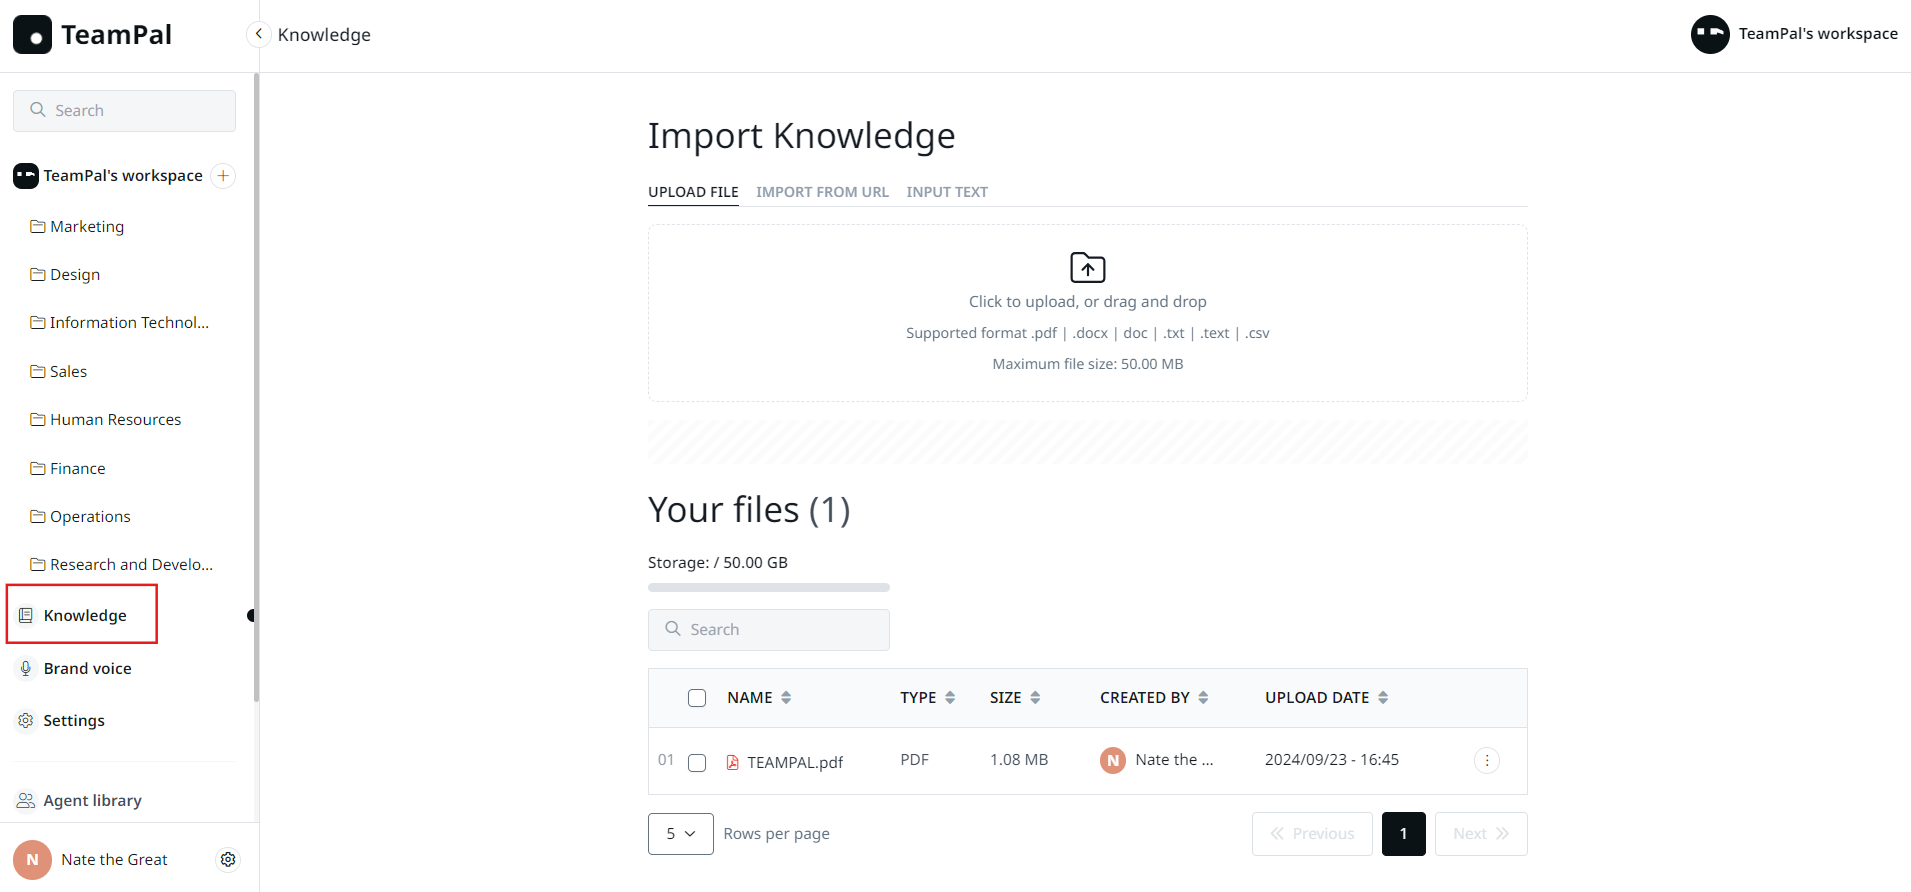Viewport: 1911px width, 892px height.
Task: Switch to the INPUT TEXT tab
Action: (x=947, y=192)
